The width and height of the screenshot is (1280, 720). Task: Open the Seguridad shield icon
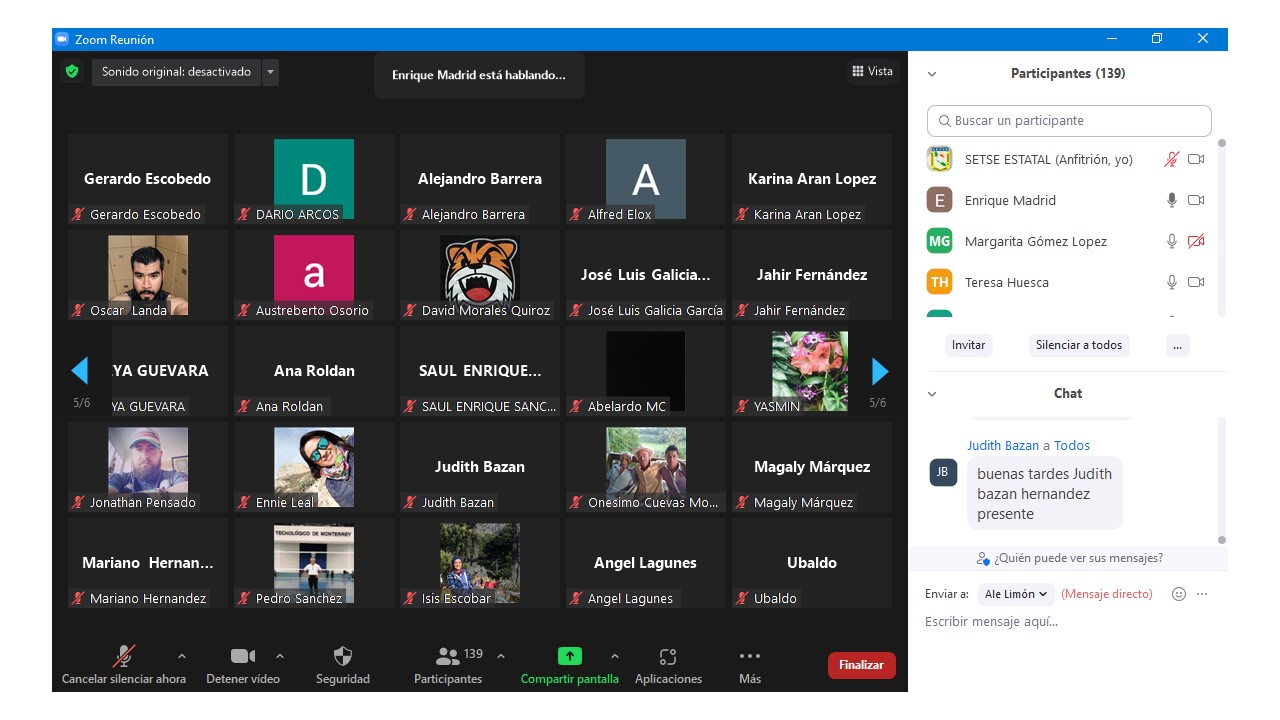[342, 657]
